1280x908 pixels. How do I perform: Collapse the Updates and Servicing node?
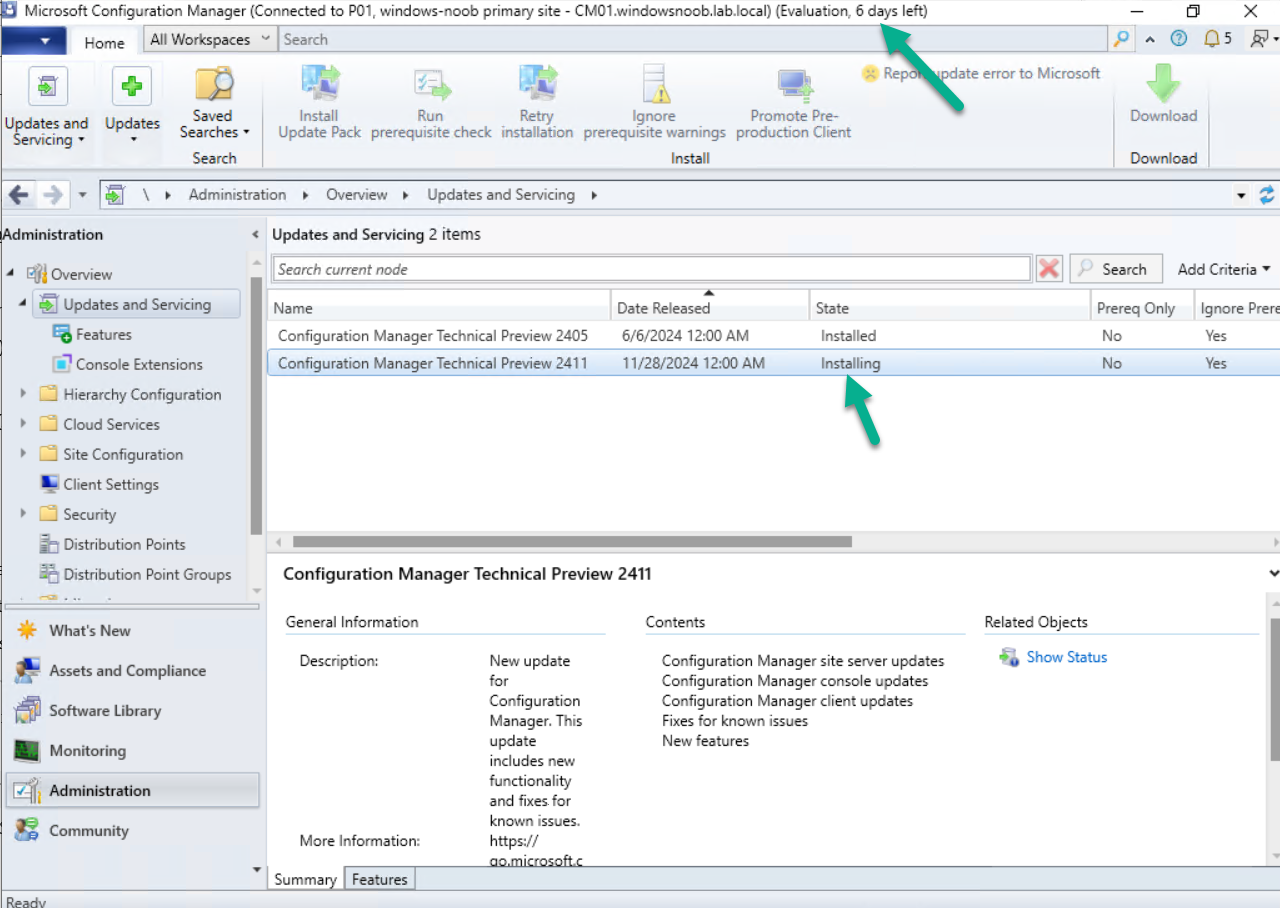[x=23, y=304]
